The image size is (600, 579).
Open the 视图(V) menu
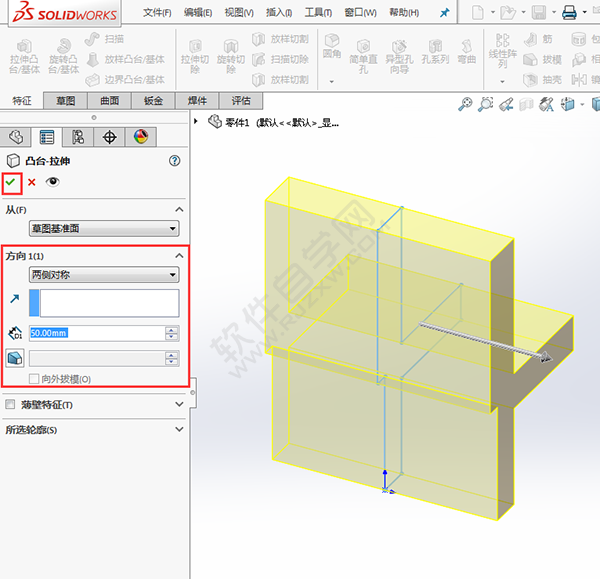coord(239,13)
